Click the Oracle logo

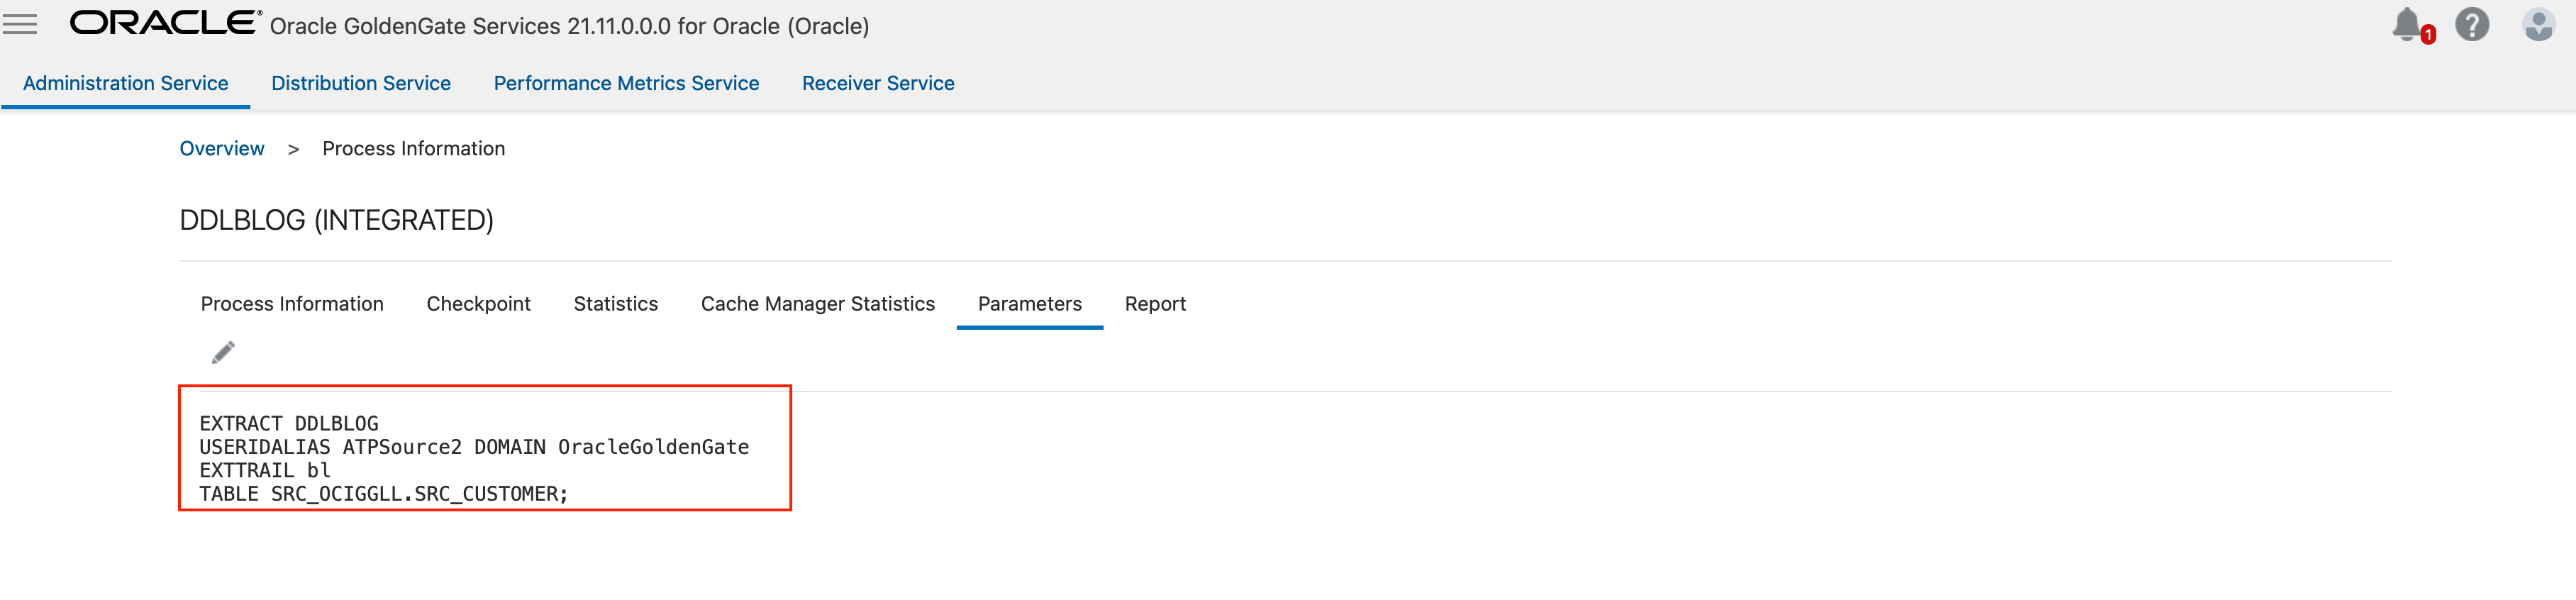pyautogui.click(x=165, y=24)
